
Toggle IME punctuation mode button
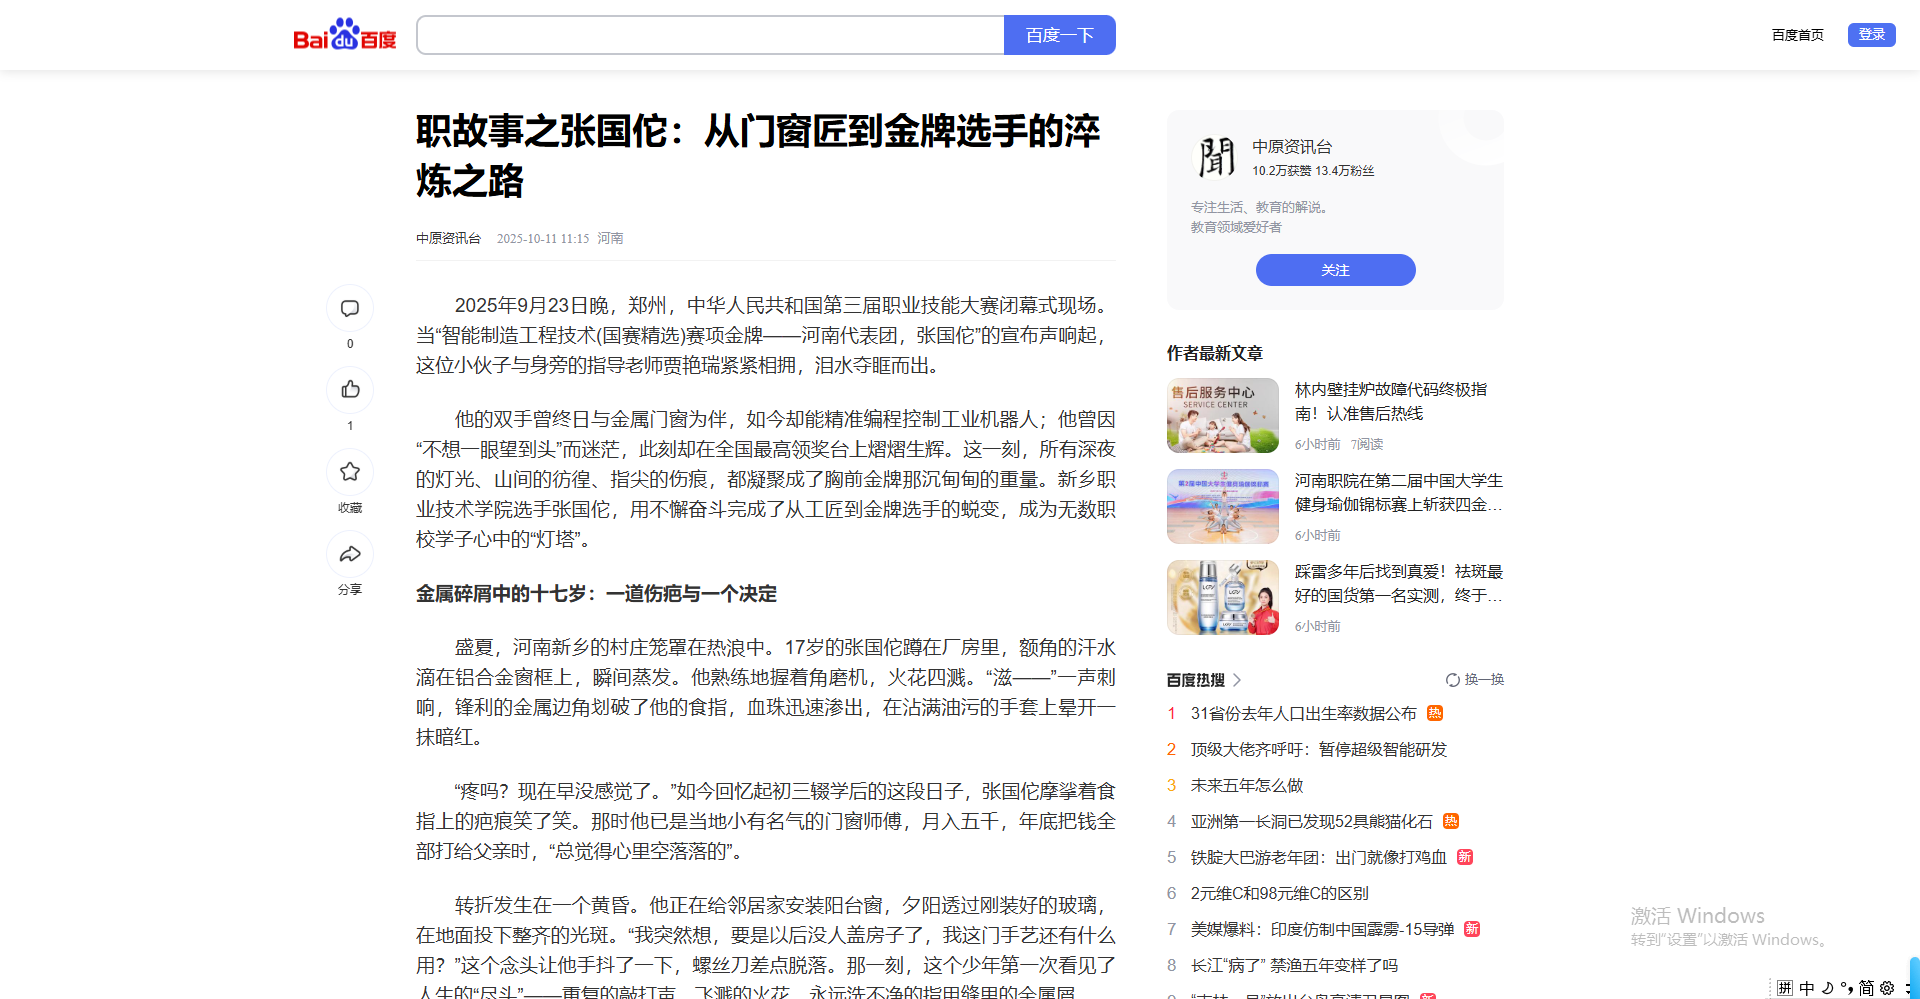coord(1847,988)
